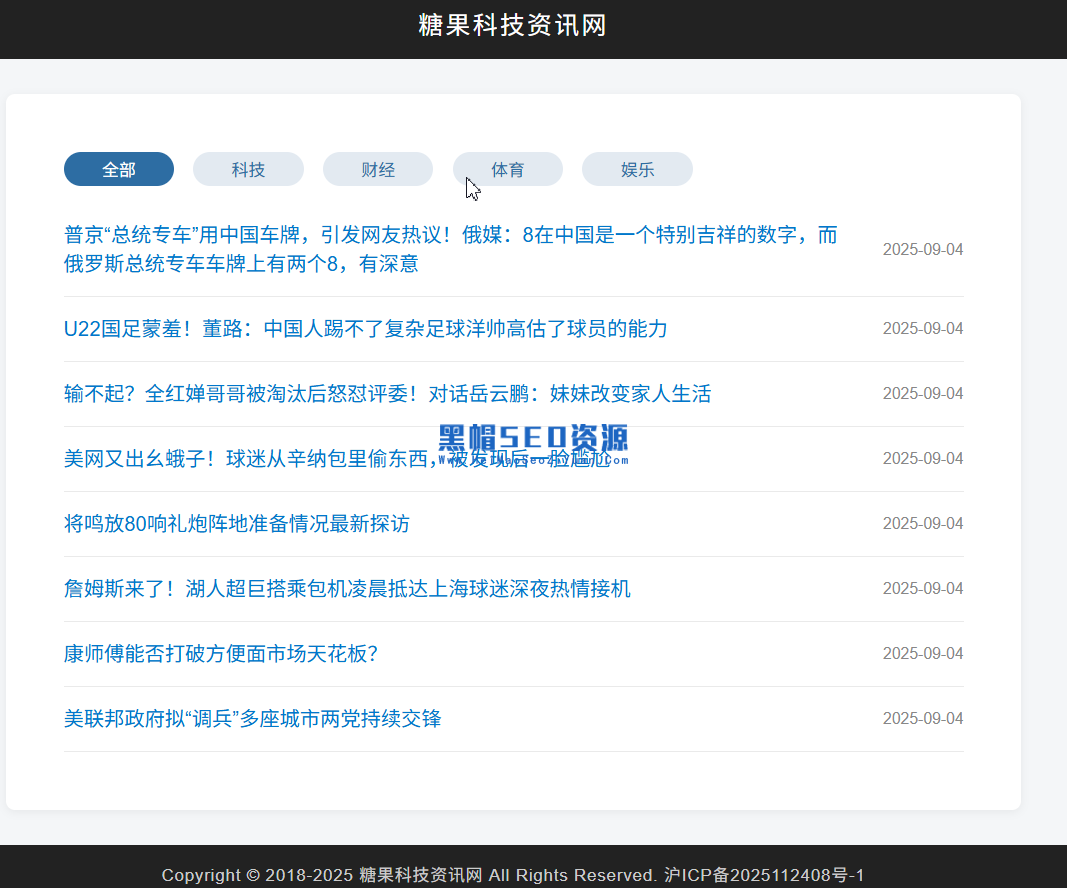The image size is (1067, 888).
Task: Click the date beside the 普京 article
Action: [x=922, y=249]
